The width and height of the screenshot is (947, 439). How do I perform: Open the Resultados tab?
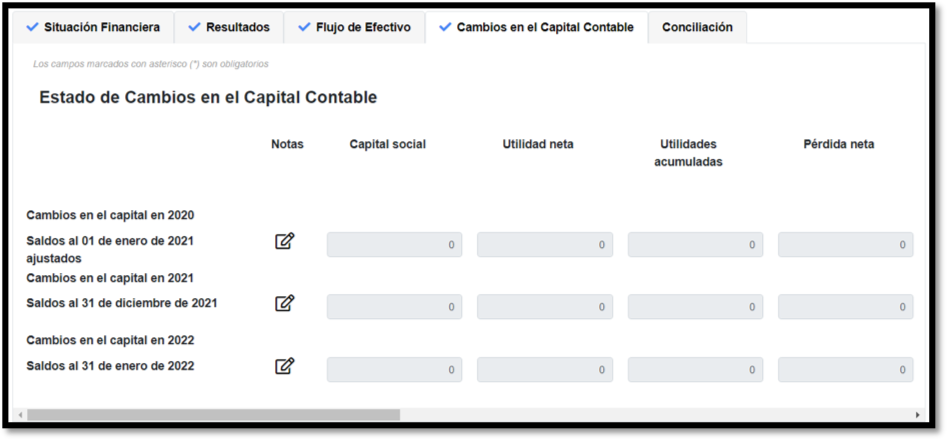coord(229,28)
